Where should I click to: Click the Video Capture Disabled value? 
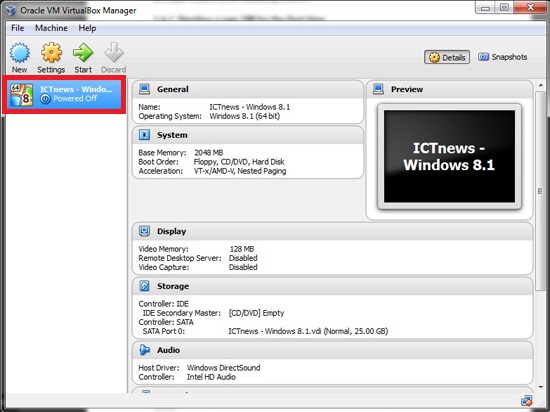(x=243, y=267)
